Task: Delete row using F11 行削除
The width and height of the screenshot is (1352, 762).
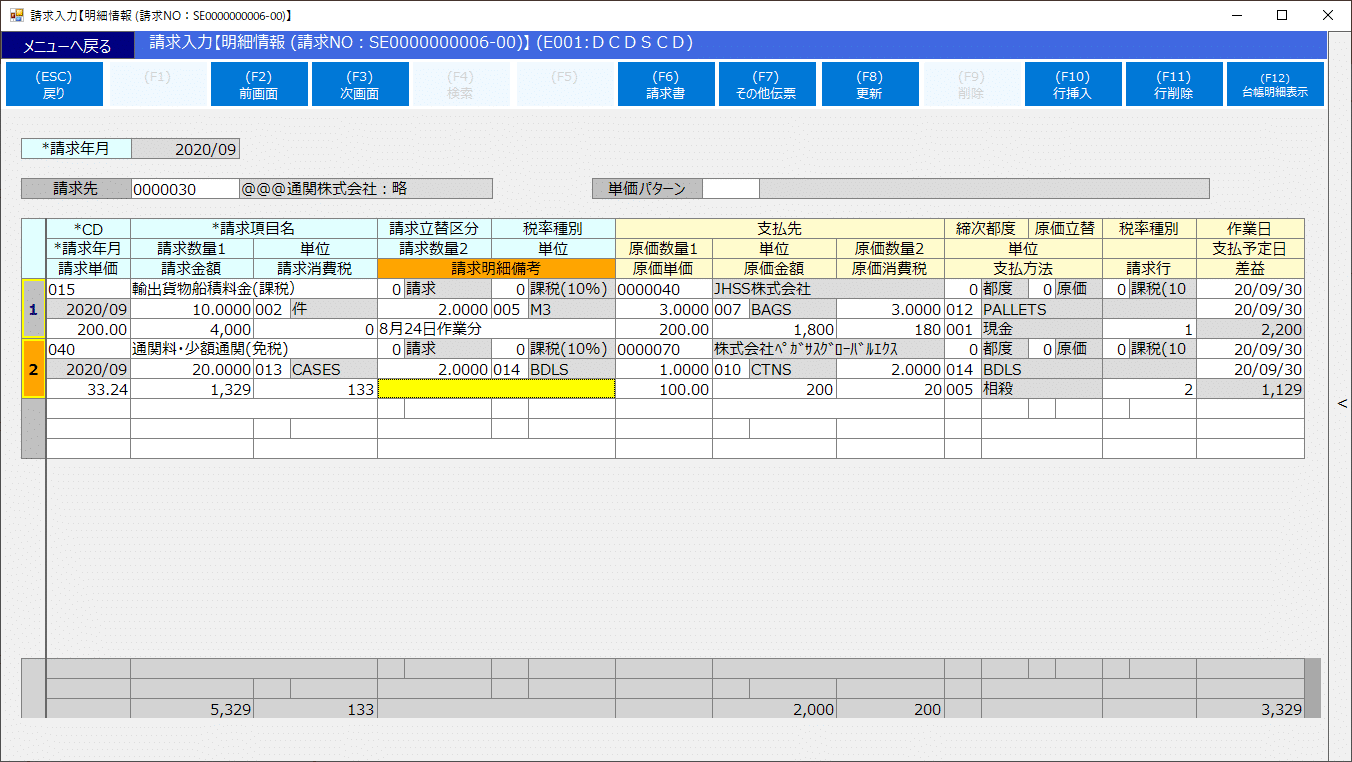Action: click(1173, 84)
